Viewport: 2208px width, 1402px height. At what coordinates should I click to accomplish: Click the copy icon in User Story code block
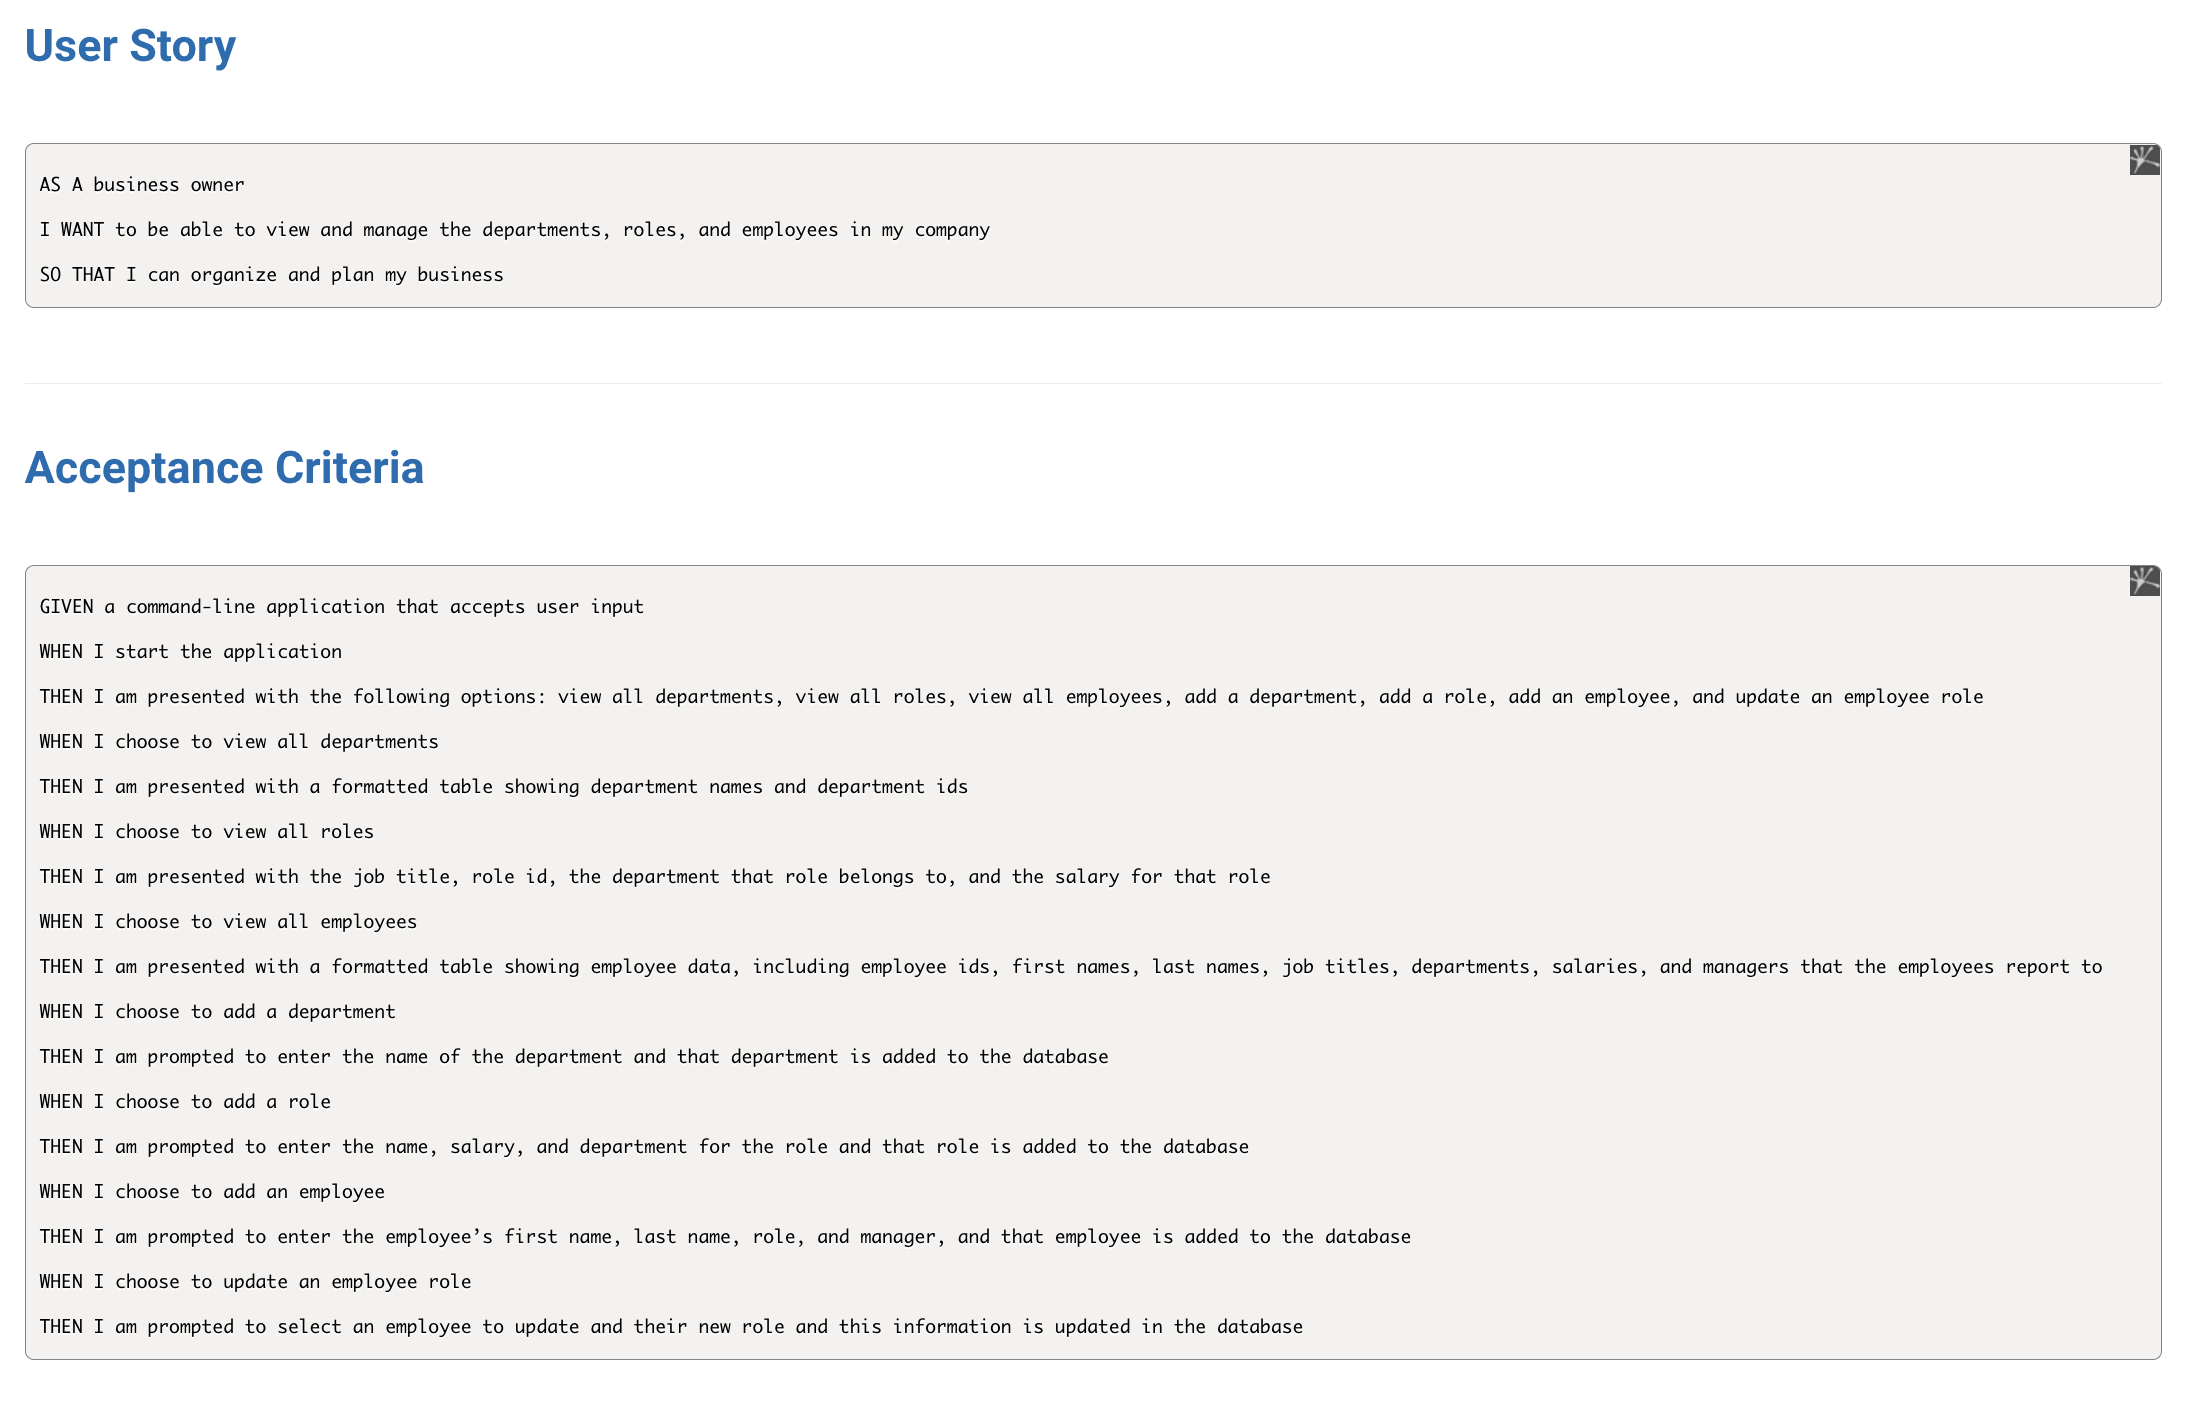pos(2144,160)
